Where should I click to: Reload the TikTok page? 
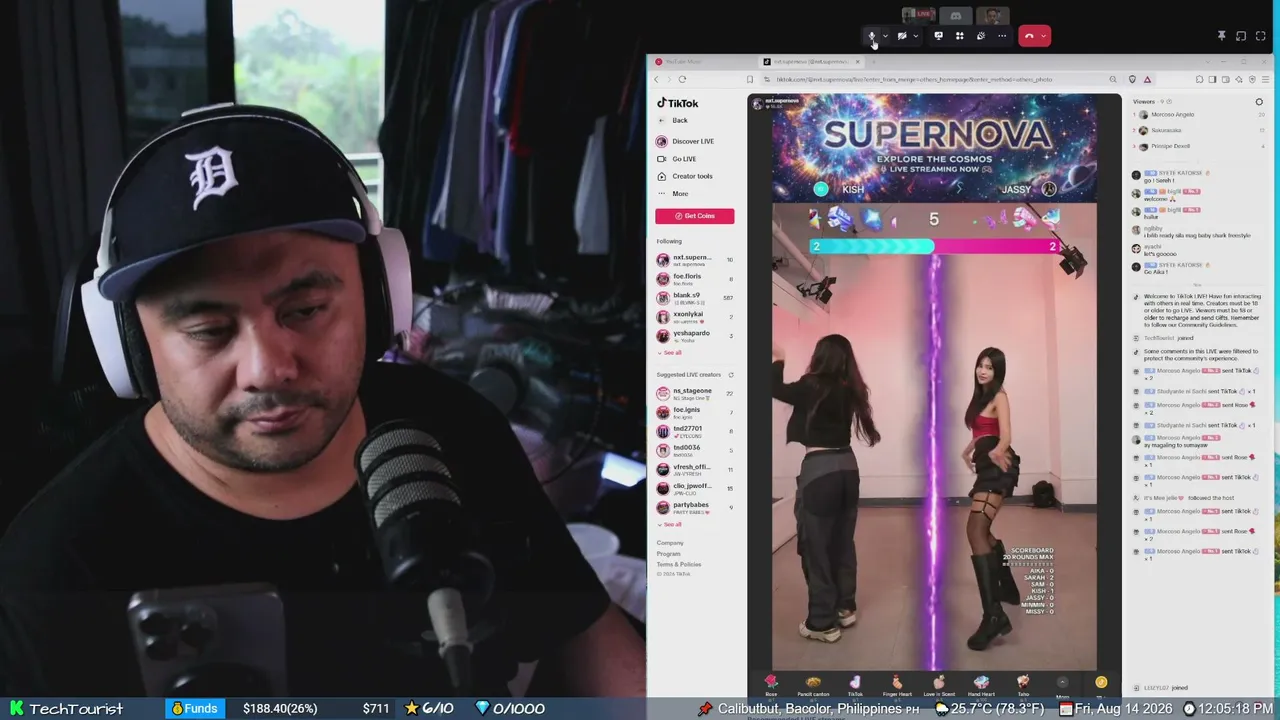[682, 79]
